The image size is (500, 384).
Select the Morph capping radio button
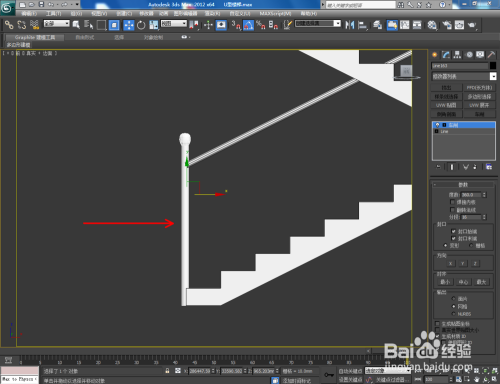click(x=445, y=245)
